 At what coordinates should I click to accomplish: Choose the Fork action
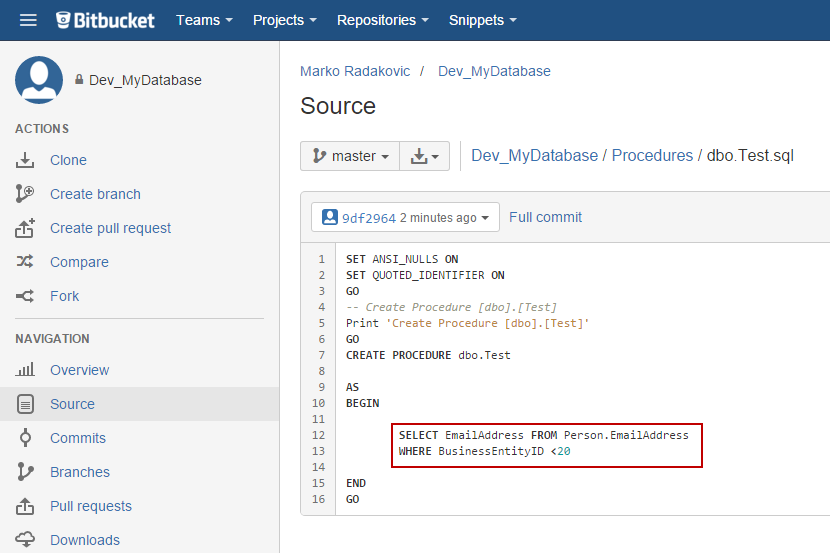(x=65, y=296)
